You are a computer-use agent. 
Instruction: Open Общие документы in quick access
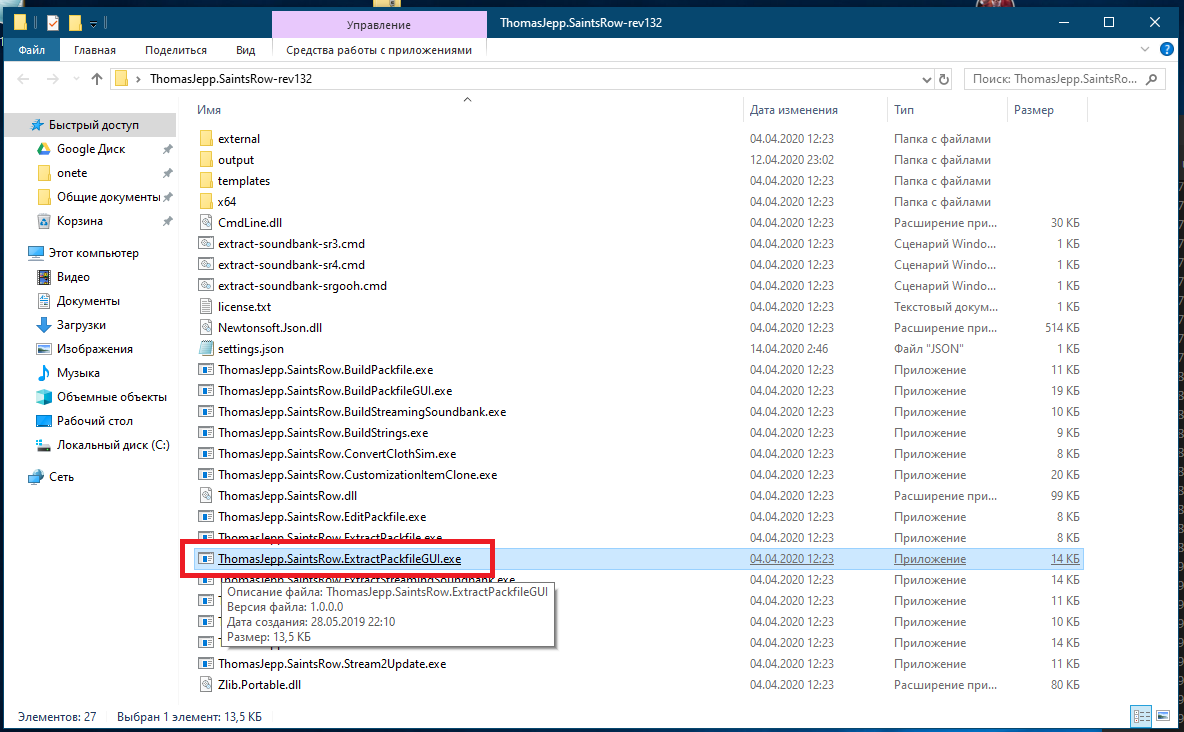tap(108, 197)
